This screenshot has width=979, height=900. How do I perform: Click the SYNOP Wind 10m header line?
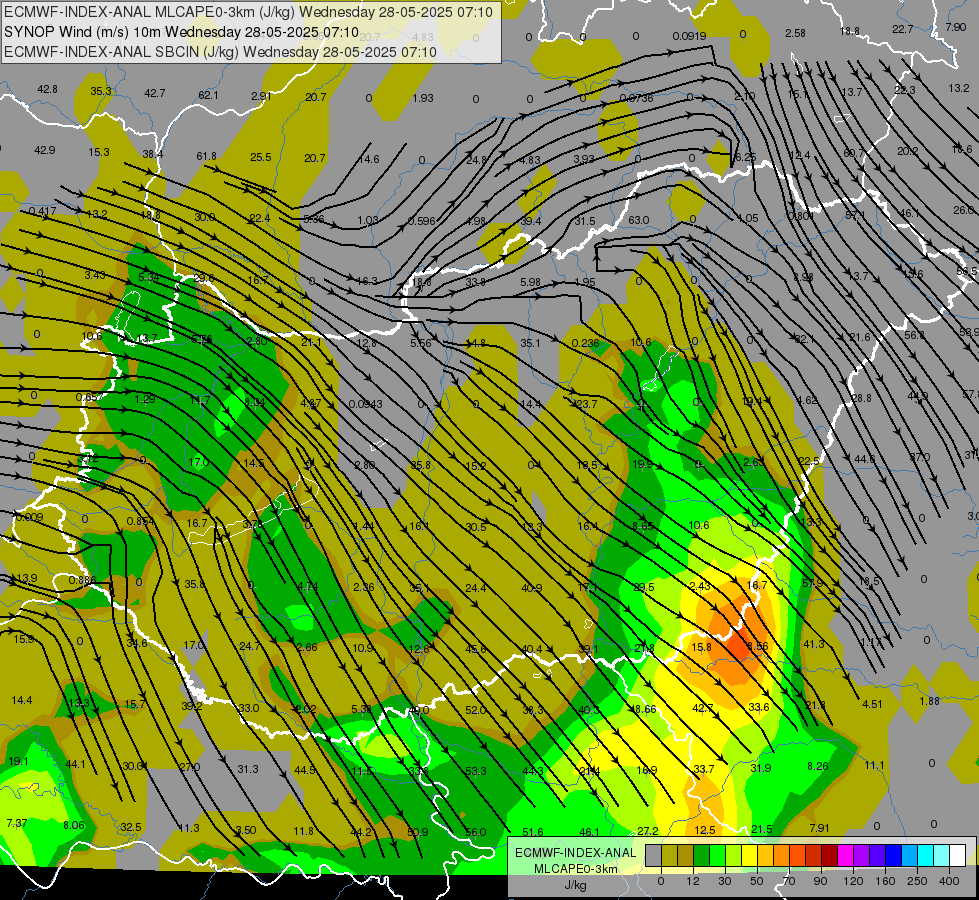181,32
